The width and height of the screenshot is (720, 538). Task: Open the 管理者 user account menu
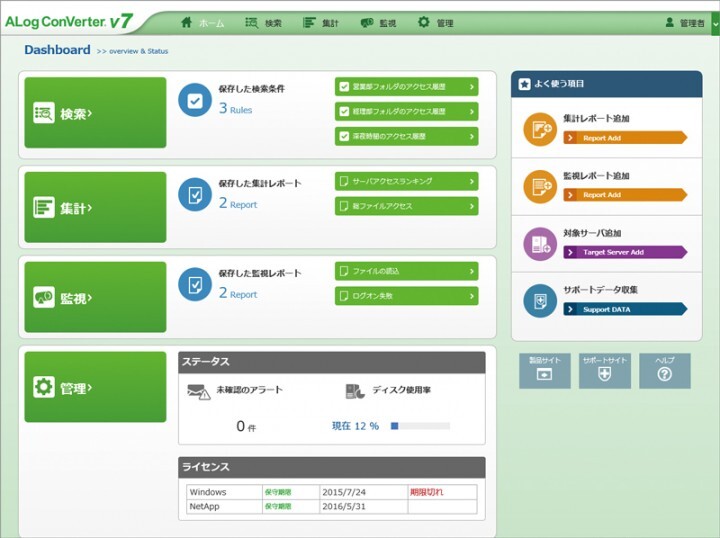[685, 22]
